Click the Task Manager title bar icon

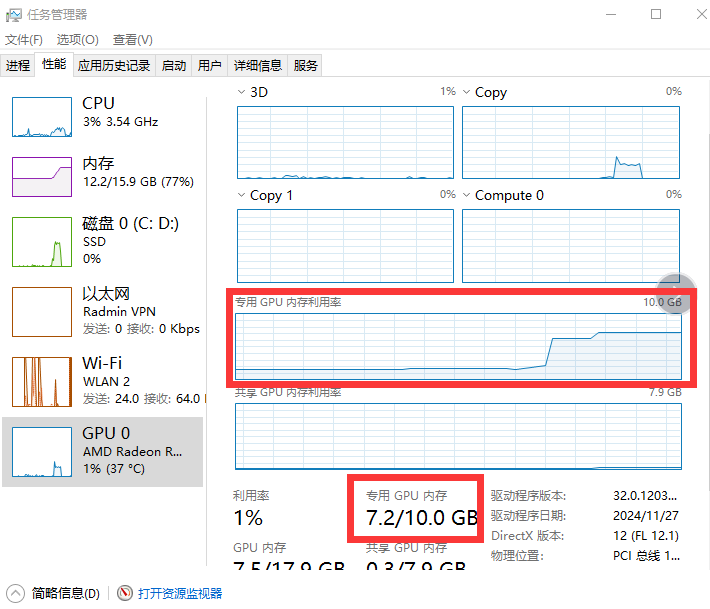pos(15,14)
